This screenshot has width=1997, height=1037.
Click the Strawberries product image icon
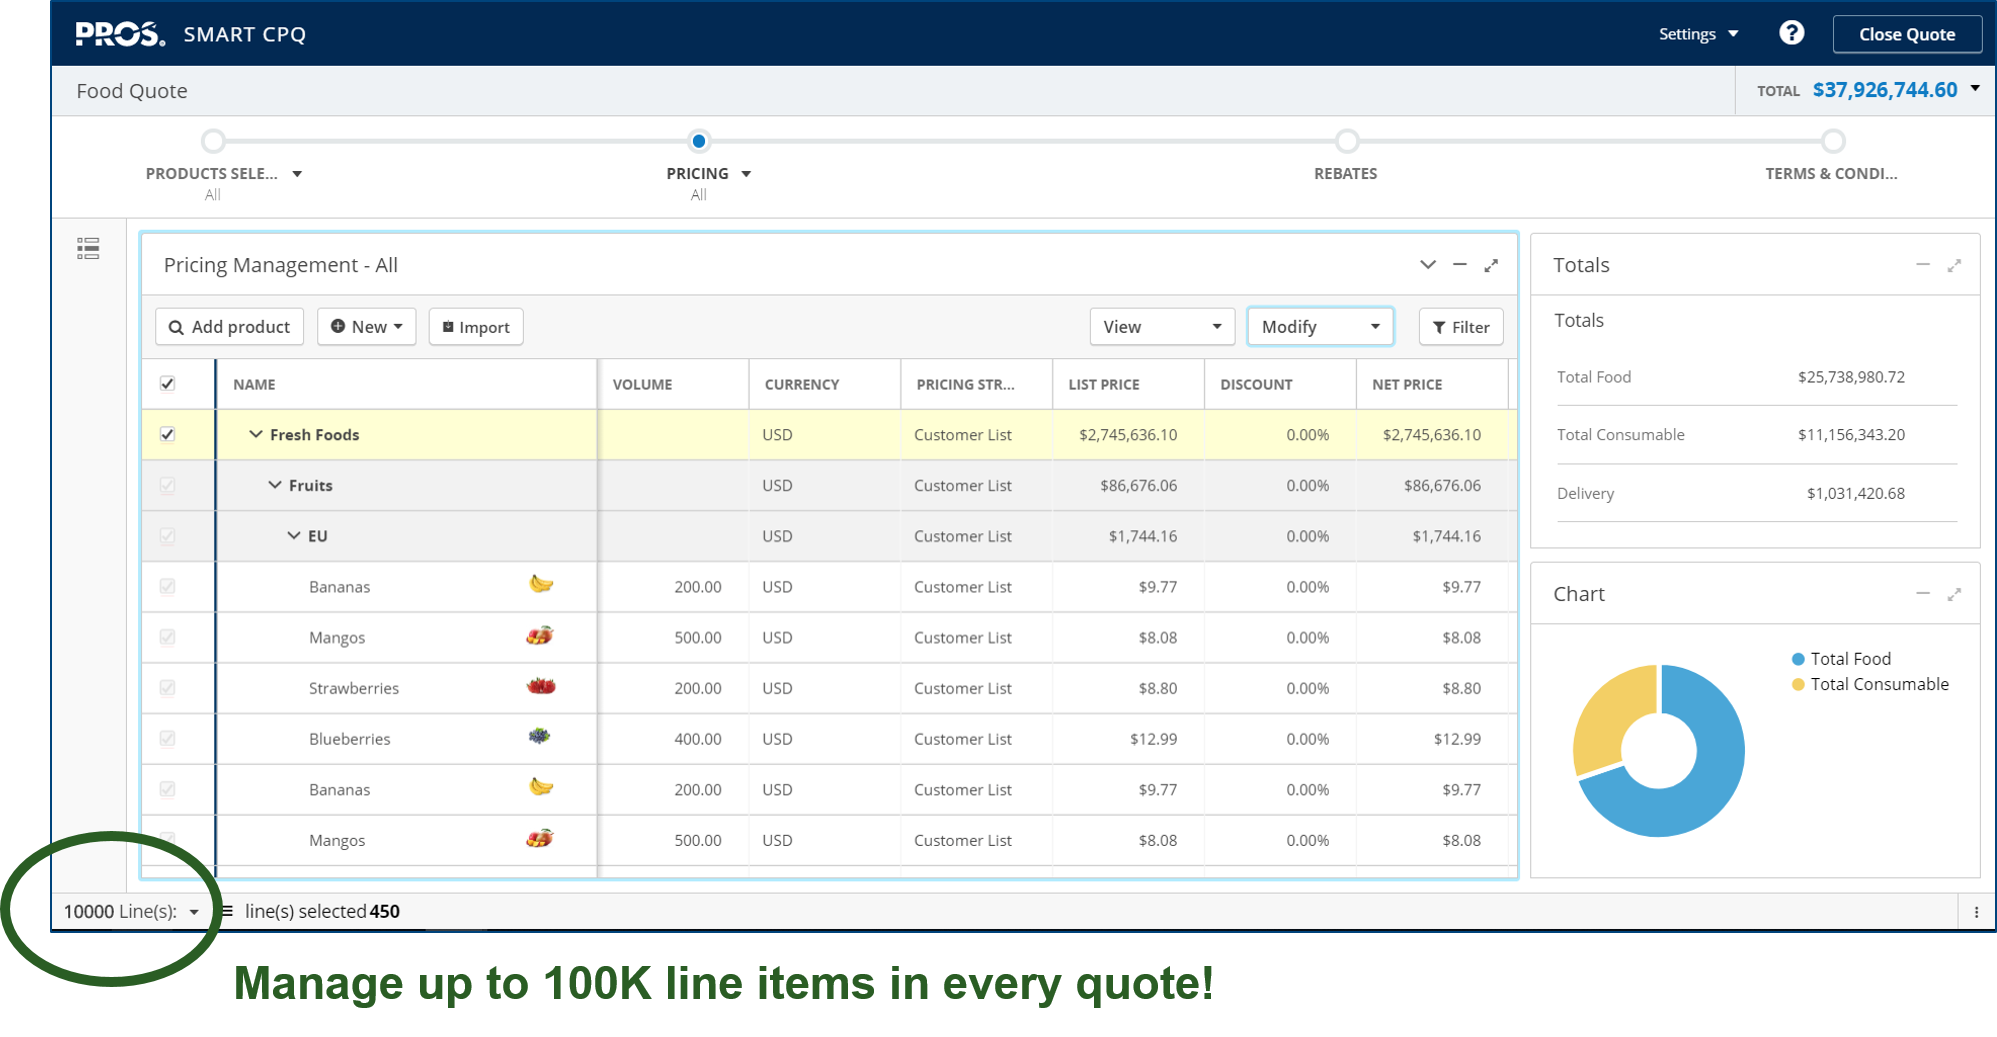tap(541, 687)
